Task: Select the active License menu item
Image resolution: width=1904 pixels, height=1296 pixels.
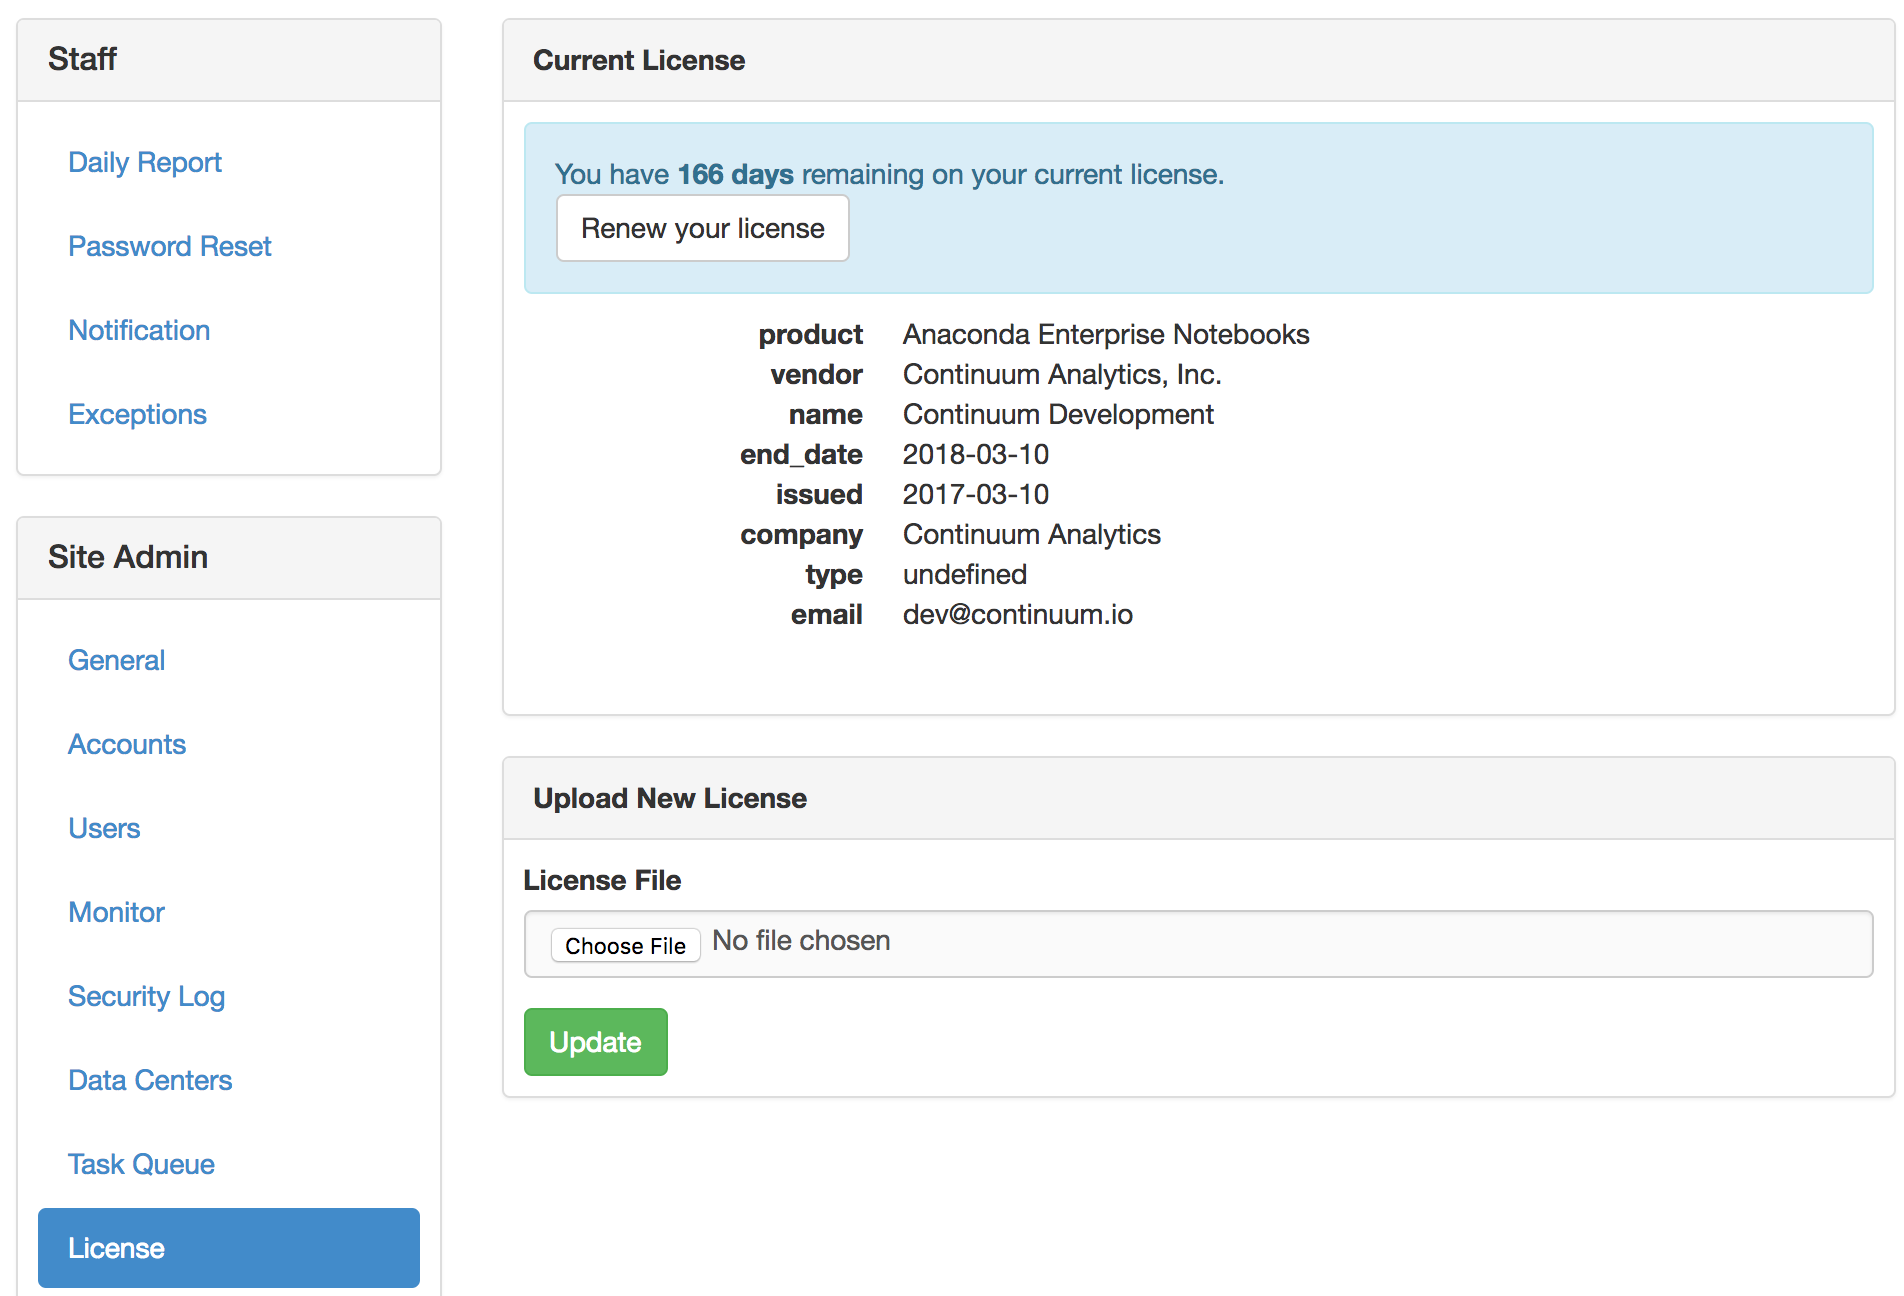Action: (229, 1248)
